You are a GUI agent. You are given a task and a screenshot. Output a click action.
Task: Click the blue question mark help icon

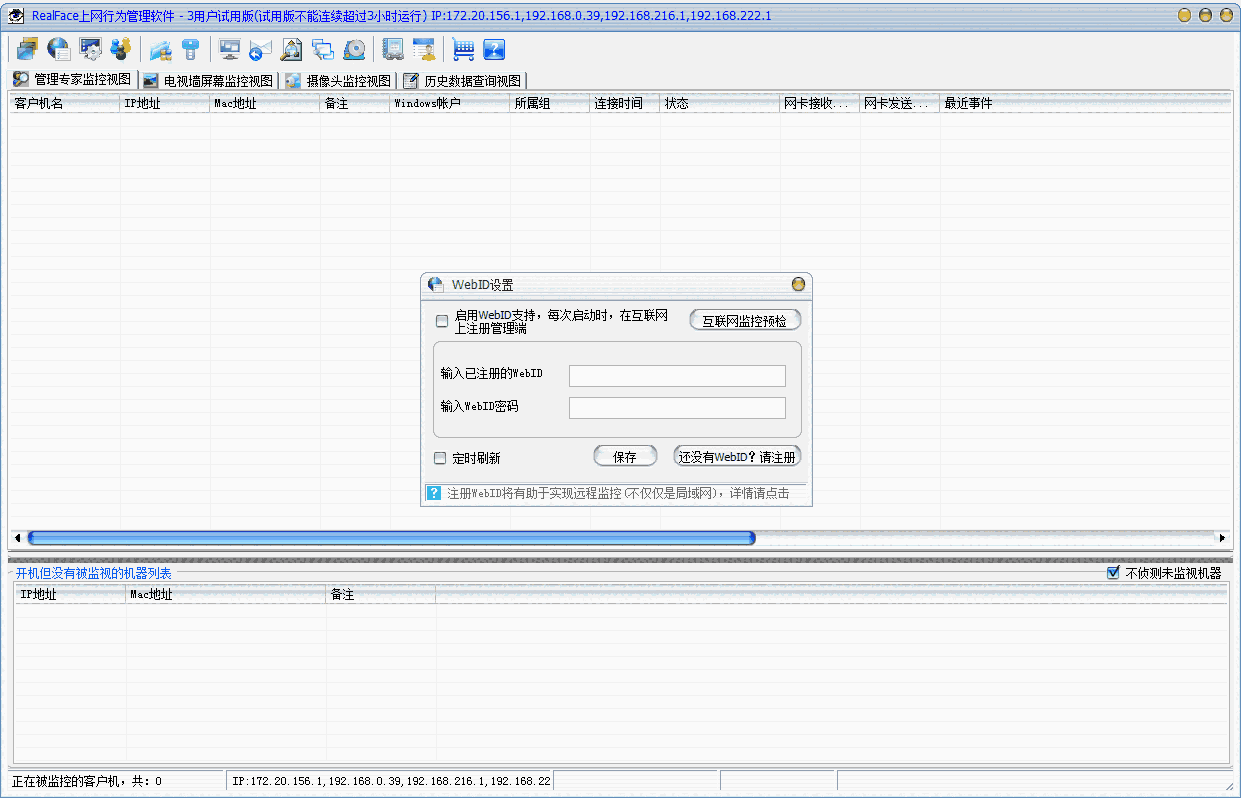[493, 48]
